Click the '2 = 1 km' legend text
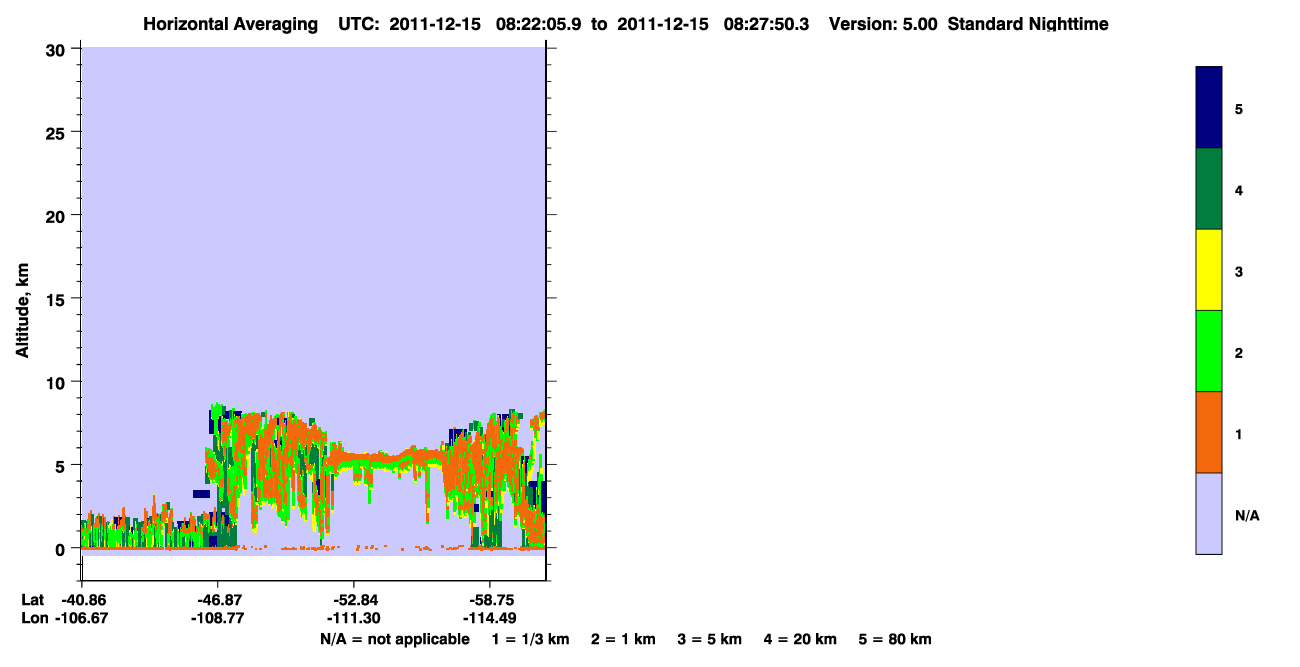 pyautogui.click(x=623, y=639)
